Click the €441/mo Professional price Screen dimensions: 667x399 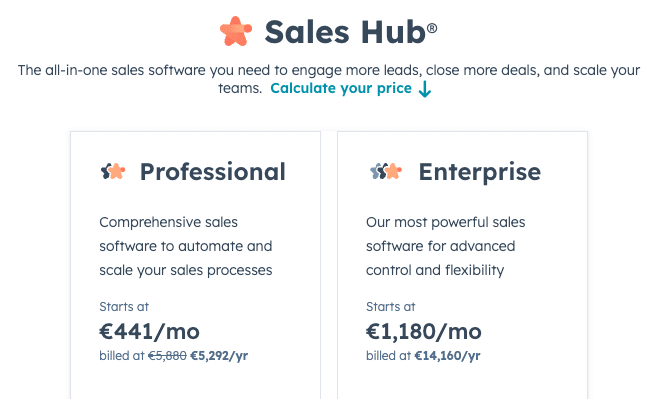149,331
